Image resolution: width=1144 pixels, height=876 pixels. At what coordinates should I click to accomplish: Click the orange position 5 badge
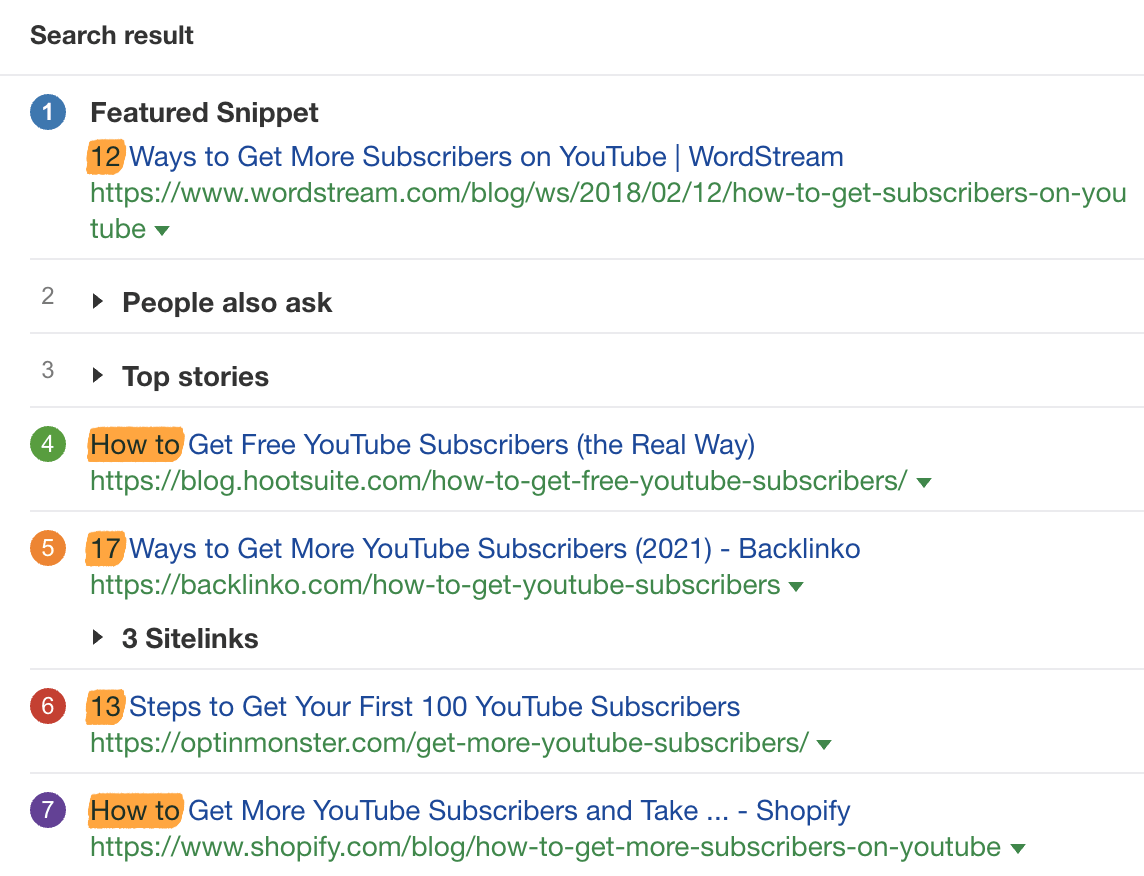(48, 548)
